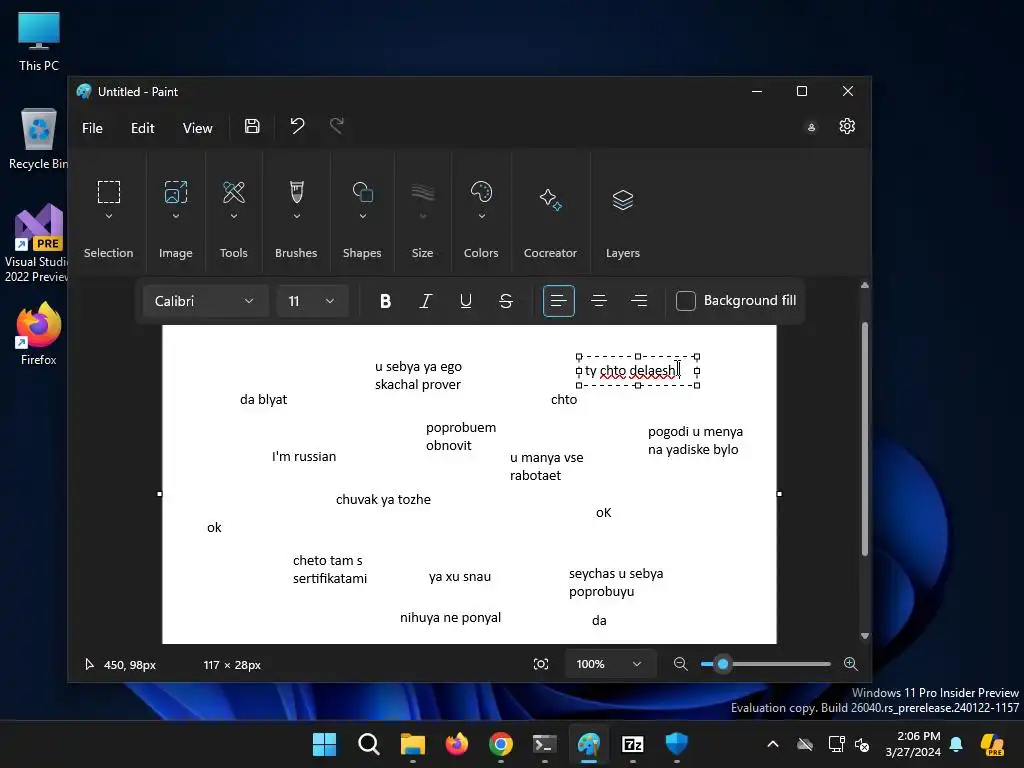Show hidden system tray icons
Viewport: 1024px width, 768px height.
point(773,744)
